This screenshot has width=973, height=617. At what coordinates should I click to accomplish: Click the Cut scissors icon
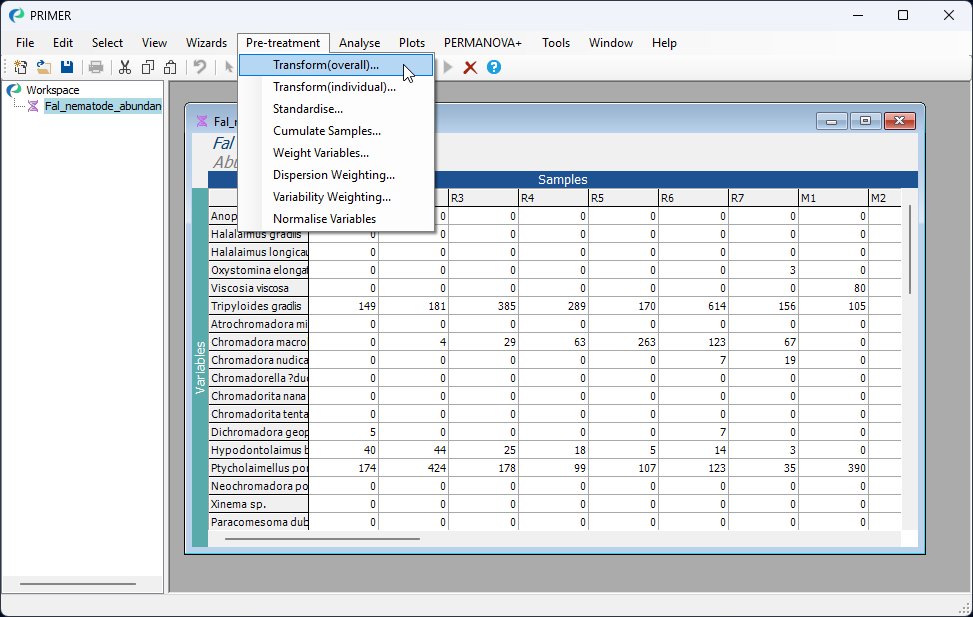(x=125, y=67)
